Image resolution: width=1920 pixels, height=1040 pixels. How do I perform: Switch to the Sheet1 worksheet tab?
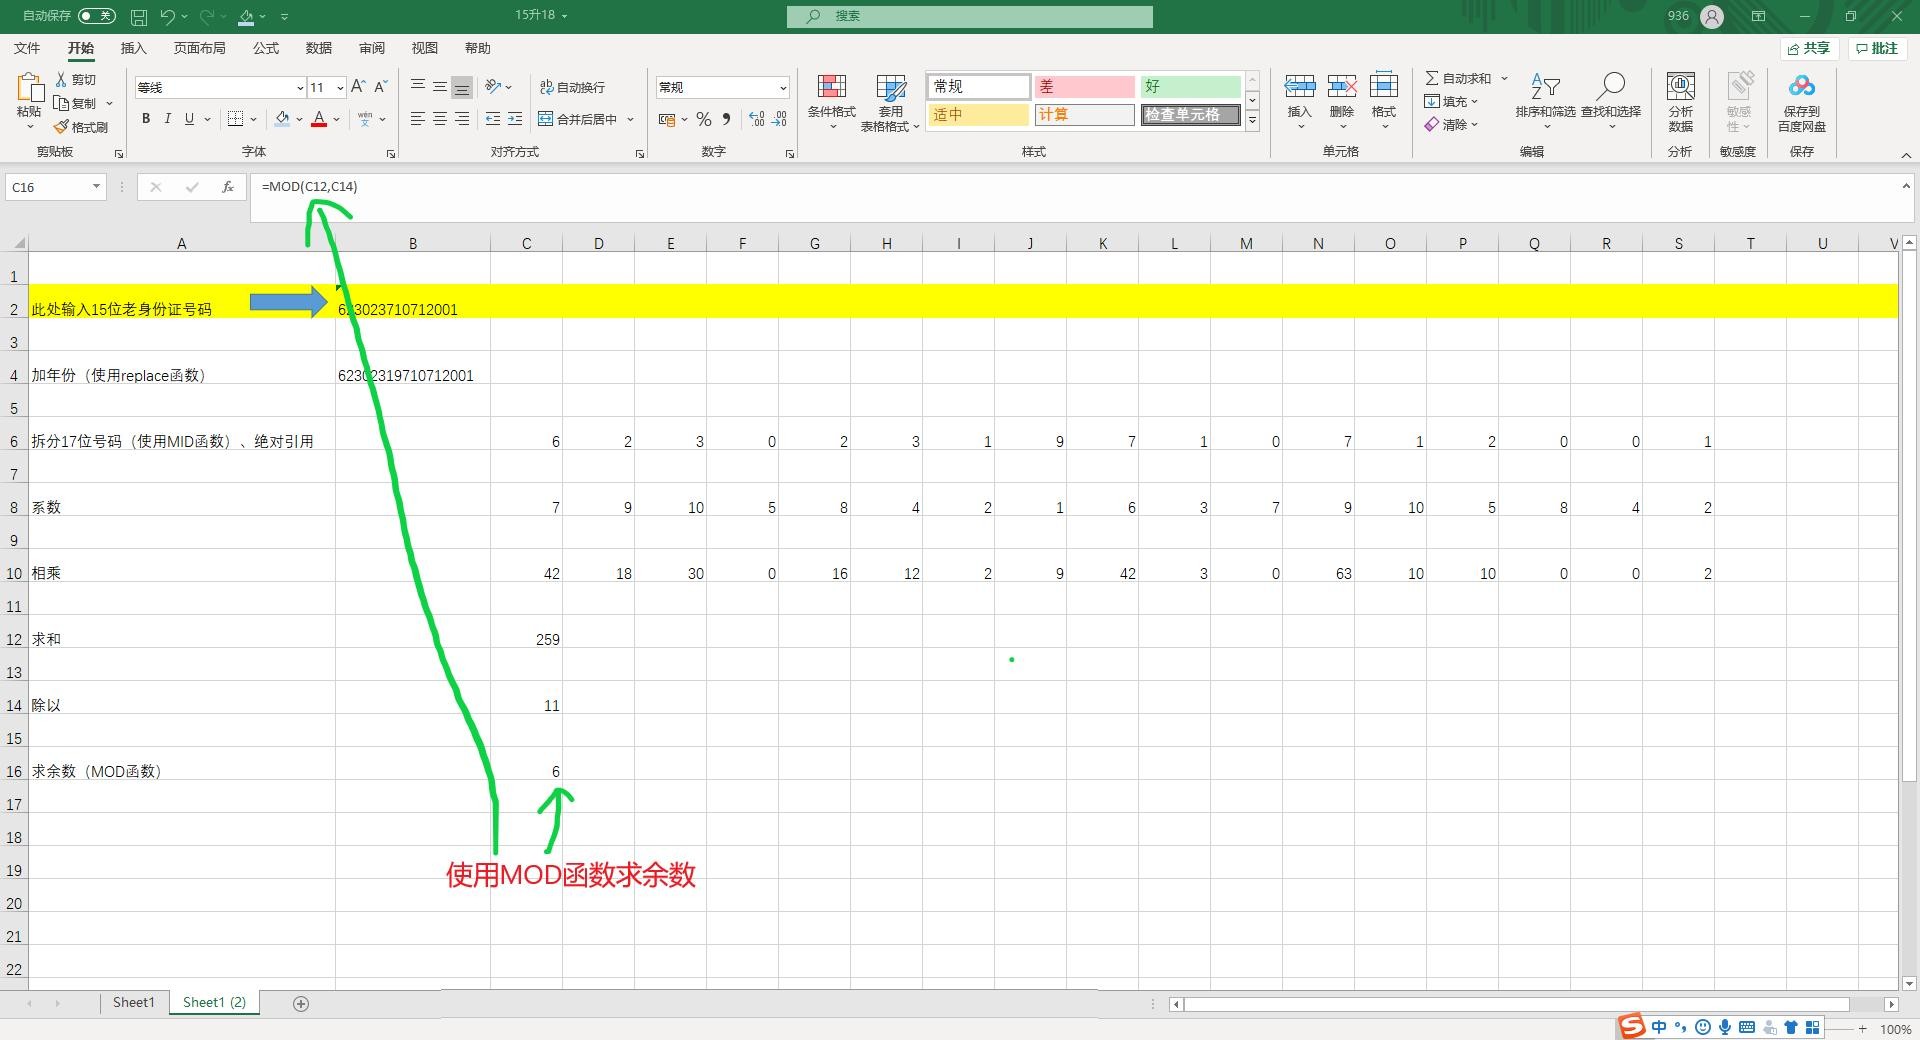click(x=133, y=1002)
